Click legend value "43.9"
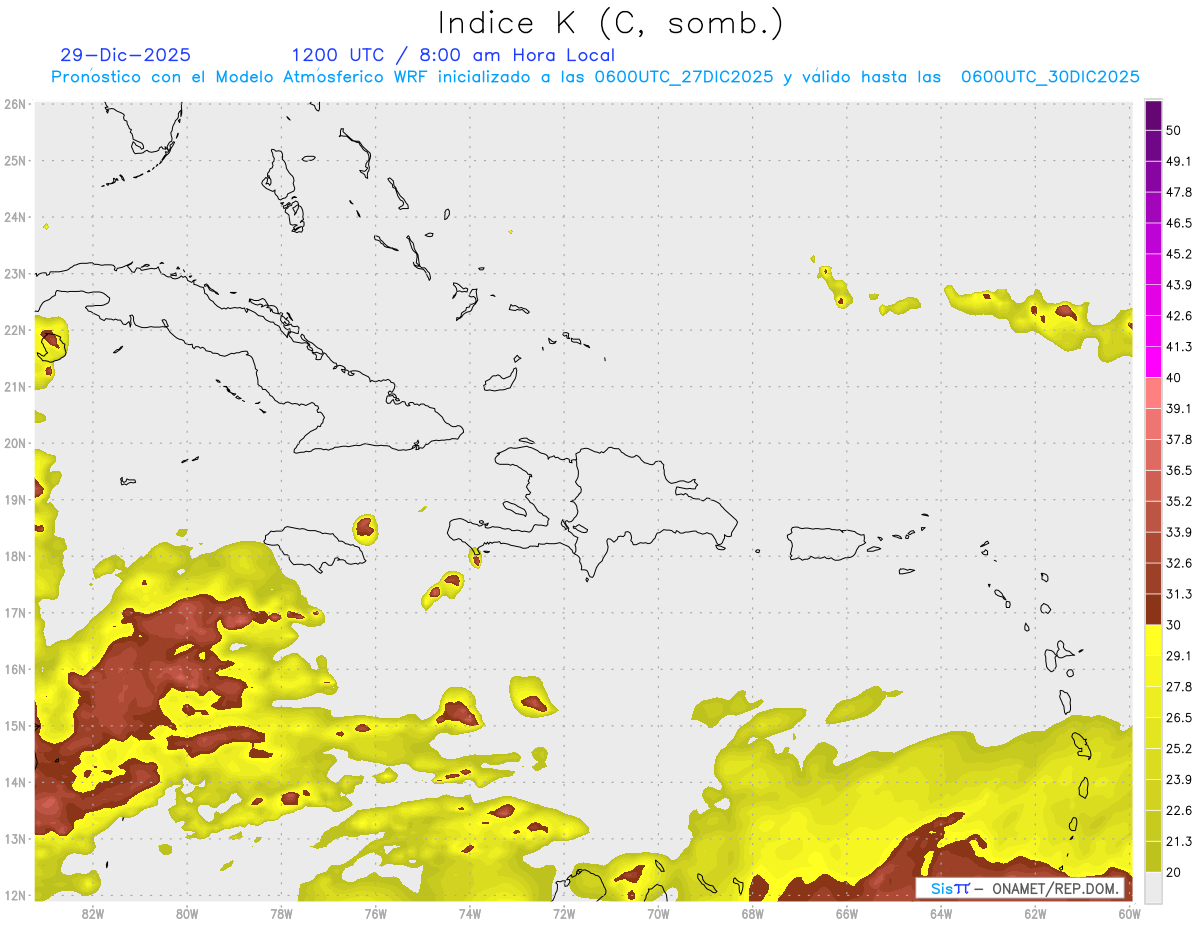 tap(1179, 285)
